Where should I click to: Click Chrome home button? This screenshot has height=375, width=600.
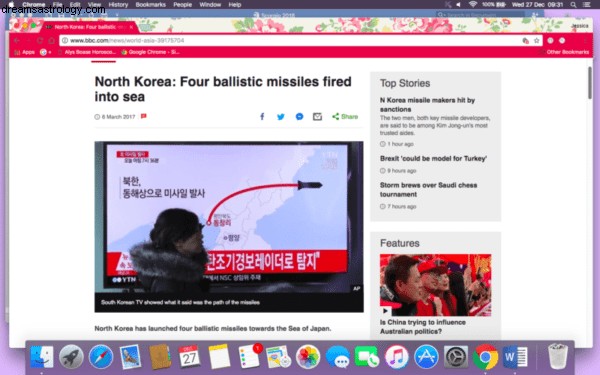tap(51, 40)
